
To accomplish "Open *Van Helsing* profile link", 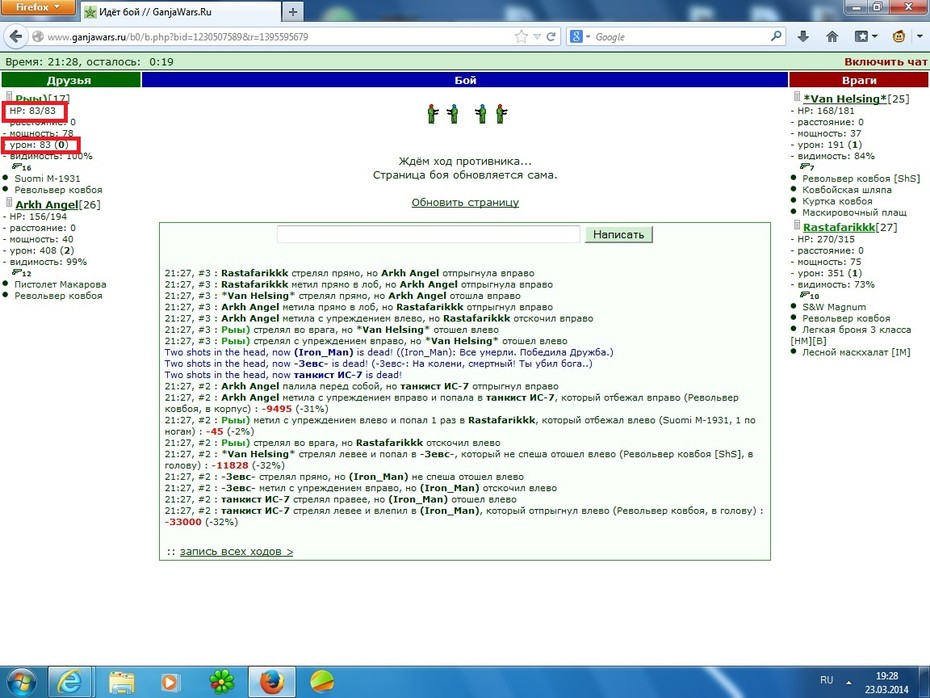I will pos(845,98).
